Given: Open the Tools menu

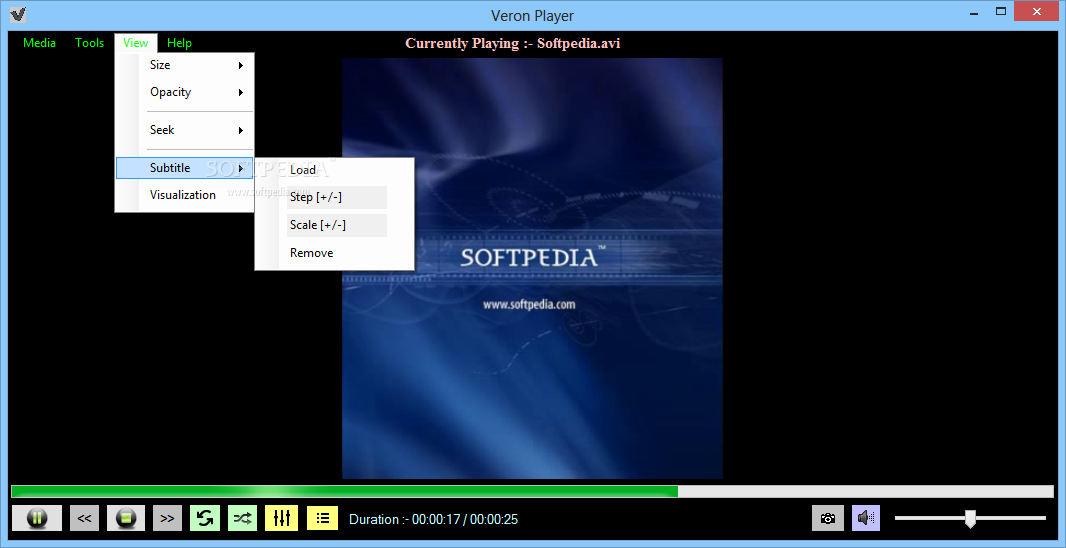Looking at the screenshot, I should (x=89, y=43).
